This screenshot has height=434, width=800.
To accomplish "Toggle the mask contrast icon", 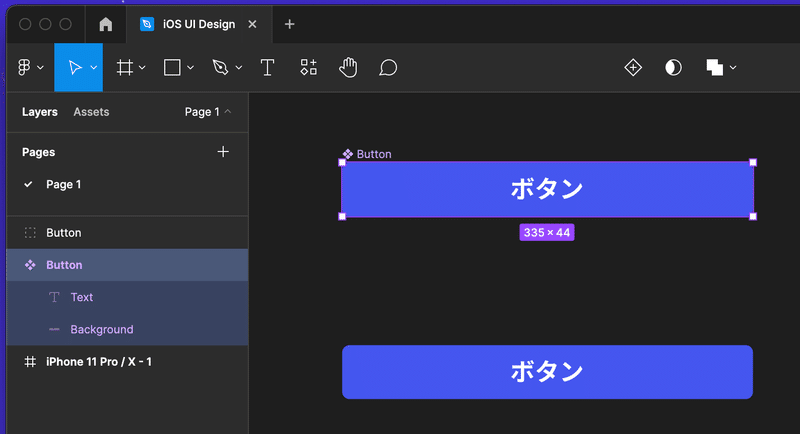I will [x=673, y=67].
